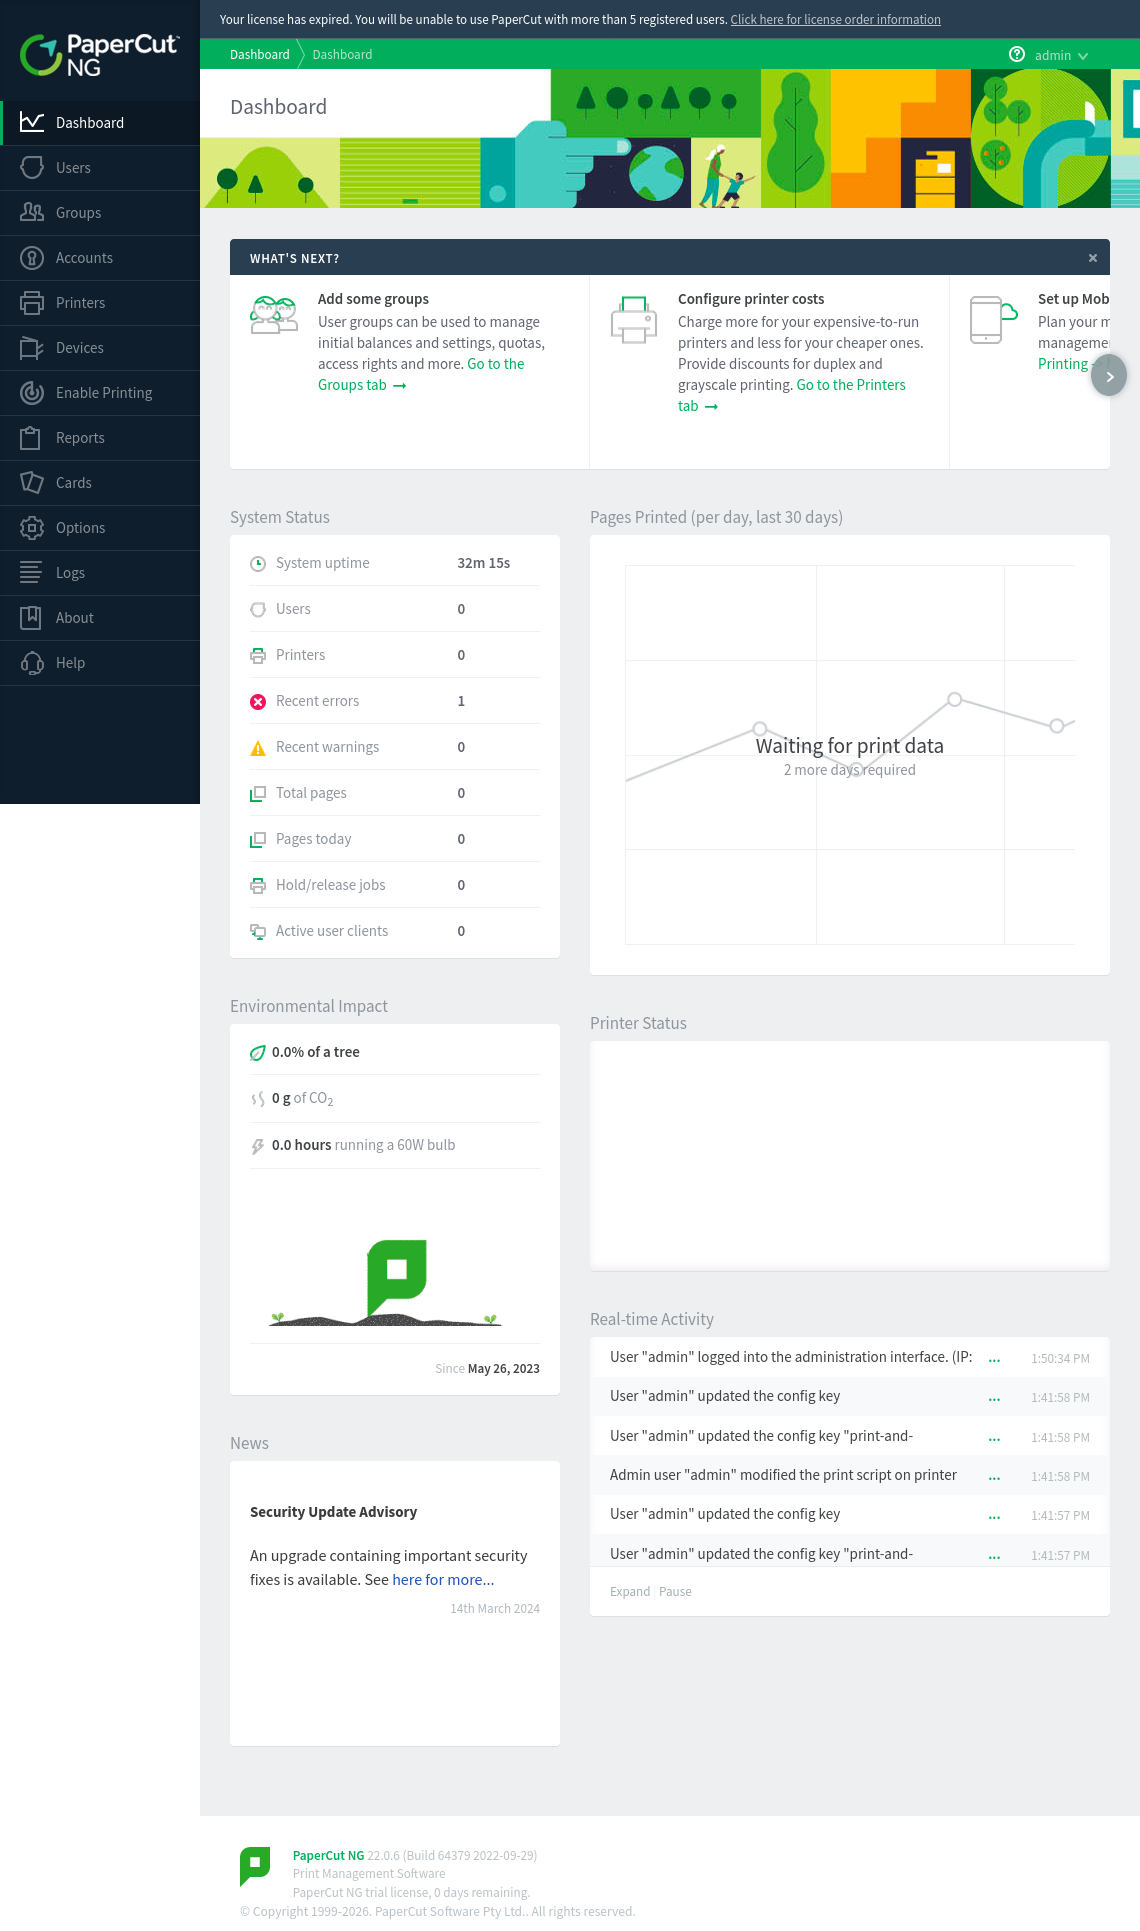The height and width of the screenshot is (1931, 1140).
Task: Click the Options gear icon
Action: (x=32, y=528)
